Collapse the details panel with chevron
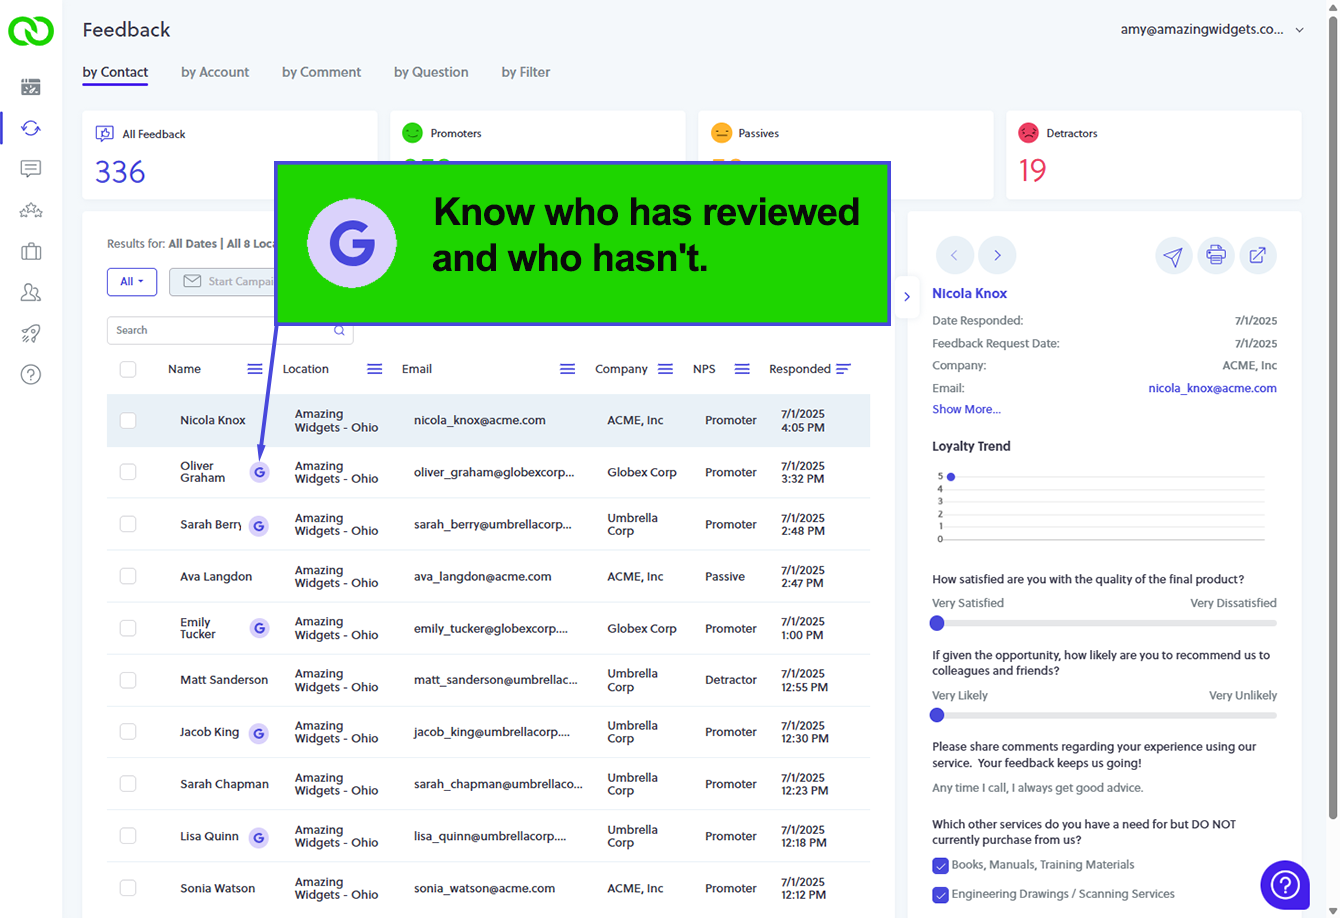1340x918 pixels. coord(907,297)
